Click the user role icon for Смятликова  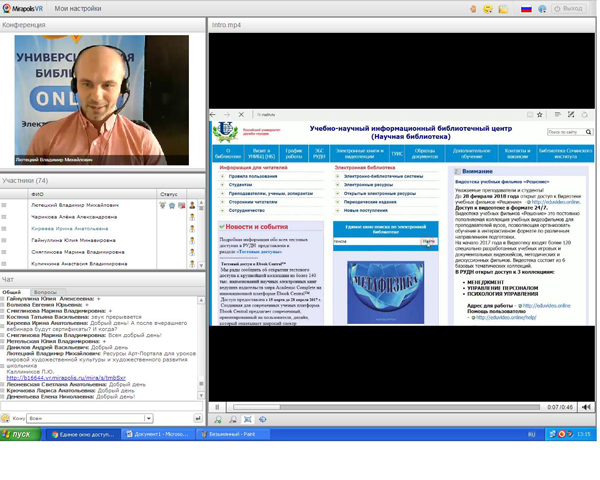point(192,252)
